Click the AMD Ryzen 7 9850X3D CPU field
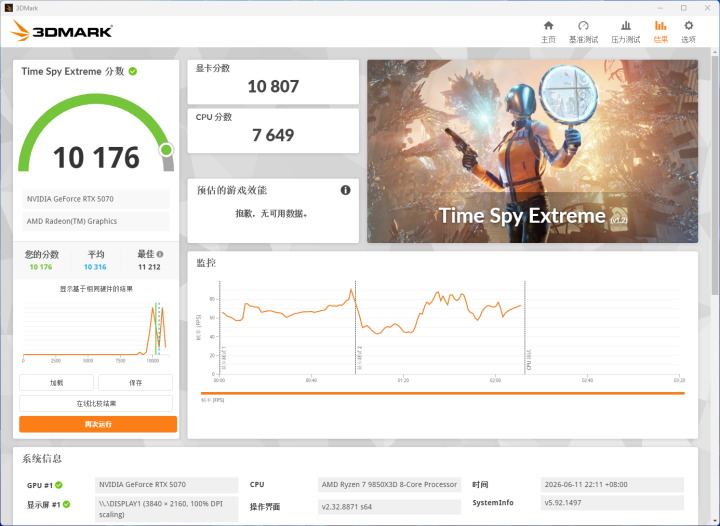The image size is (720, 526). [389, 485]
